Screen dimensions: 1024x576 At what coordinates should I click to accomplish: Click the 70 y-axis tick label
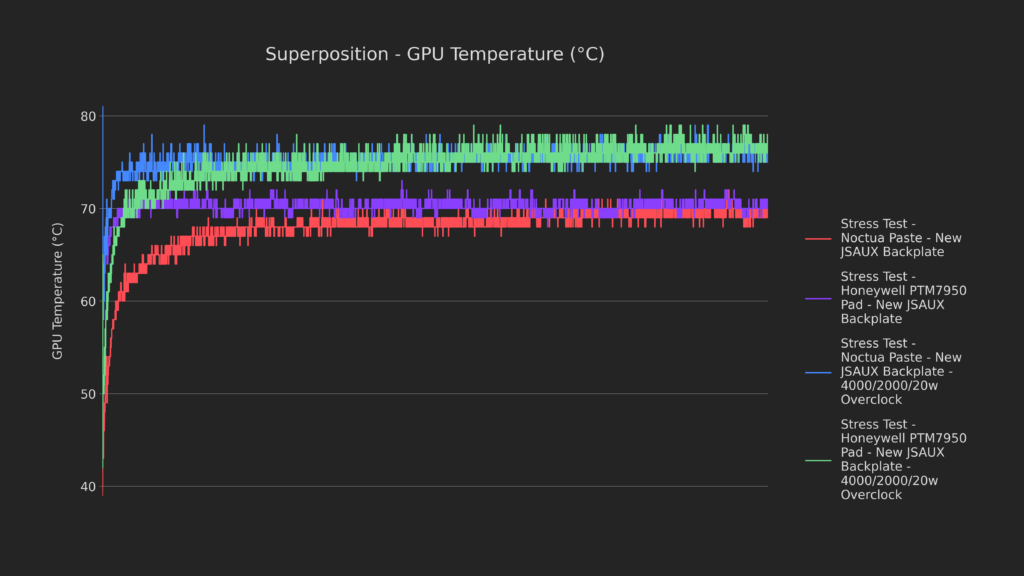(88, 209)
